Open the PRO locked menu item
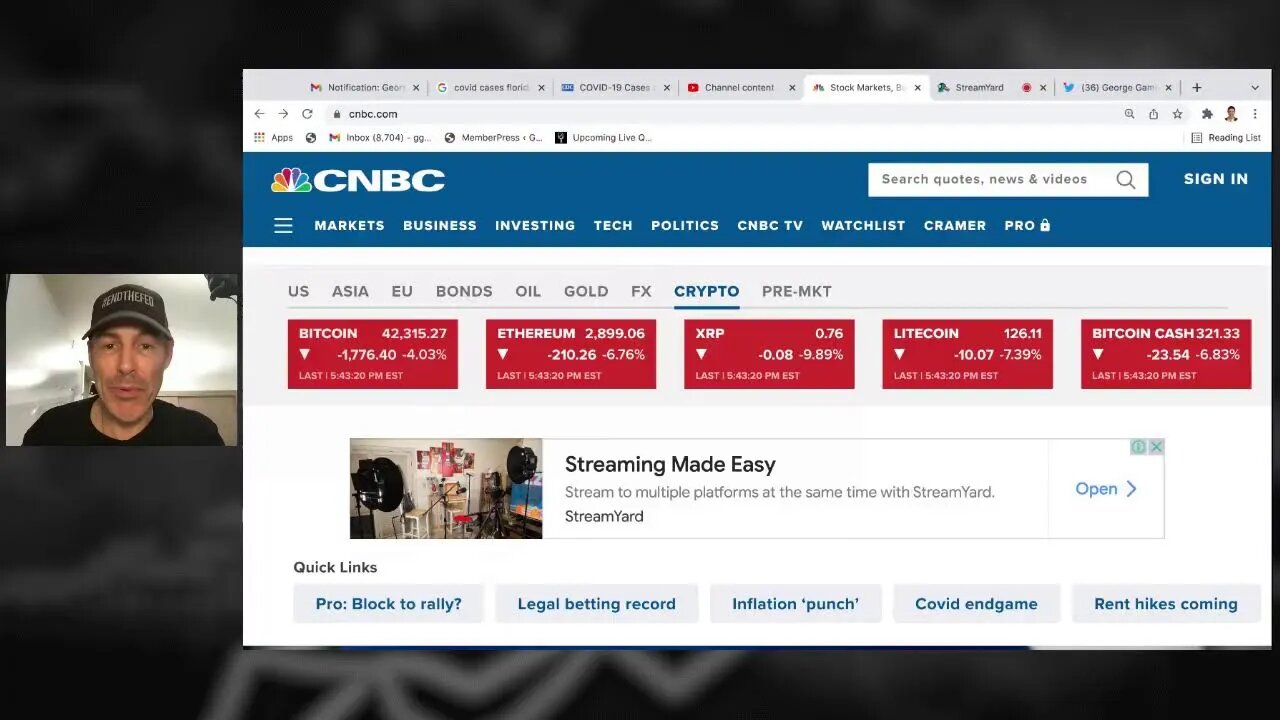 click(x=1027, y=226)
